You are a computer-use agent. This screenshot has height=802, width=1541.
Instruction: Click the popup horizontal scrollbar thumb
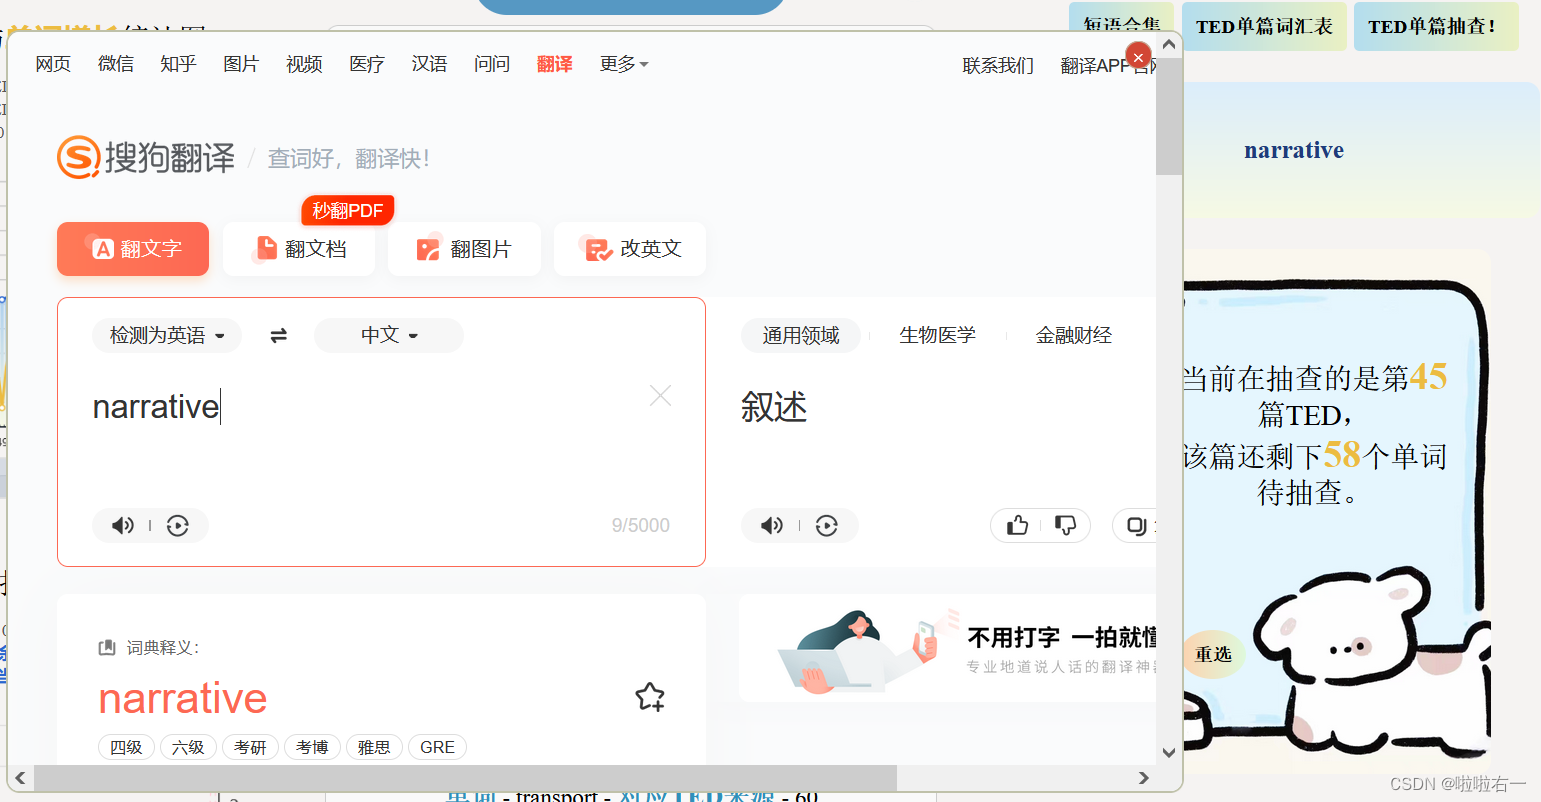(465, 778)
